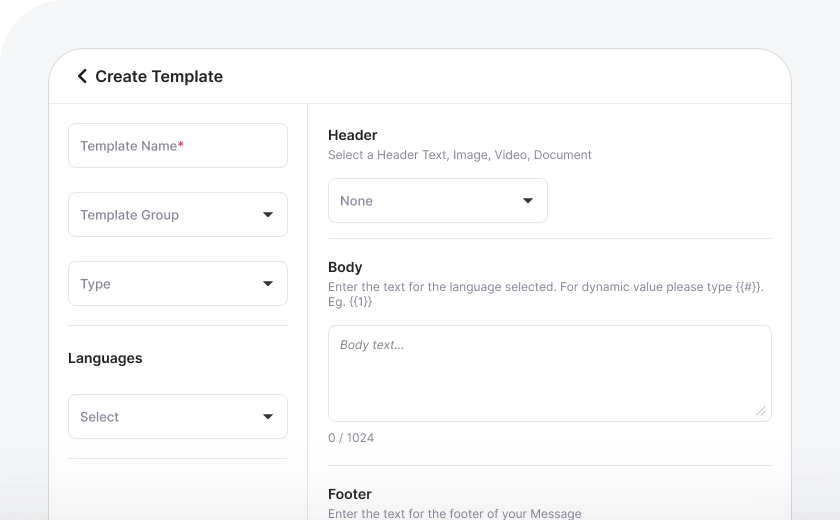The height and width of the screenshot is (520, 840).
Task: Click the caret arrow in Header None dropdown
Action: pos(528,201)
